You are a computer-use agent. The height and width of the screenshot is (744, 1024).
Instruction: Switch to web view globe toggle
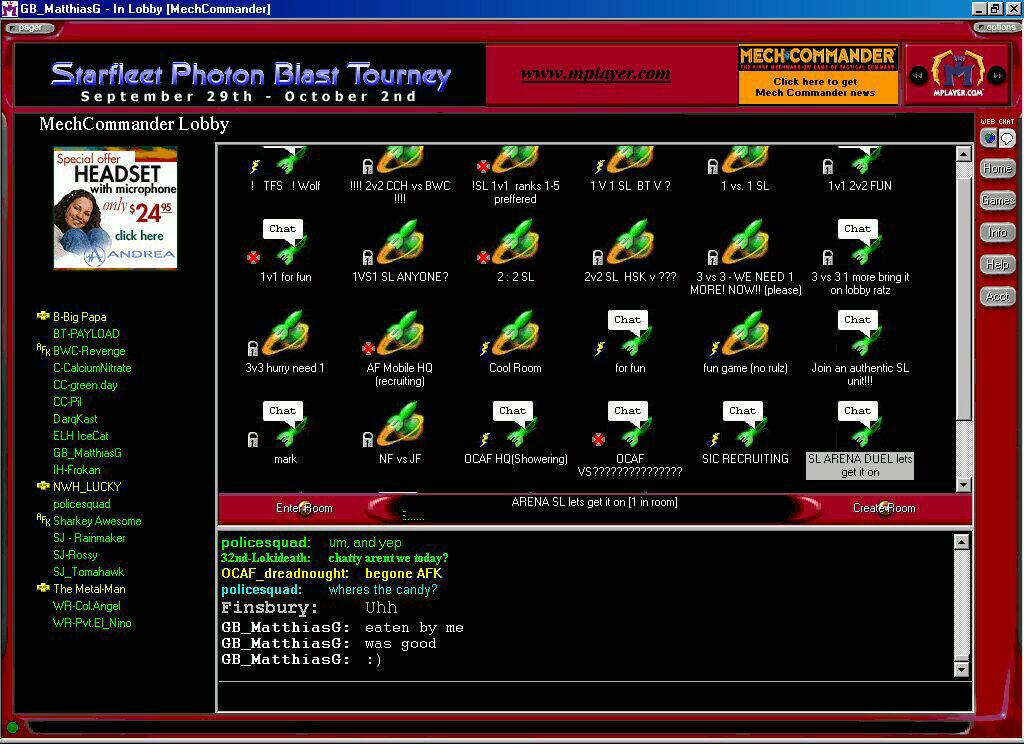[x=989, y=138]
